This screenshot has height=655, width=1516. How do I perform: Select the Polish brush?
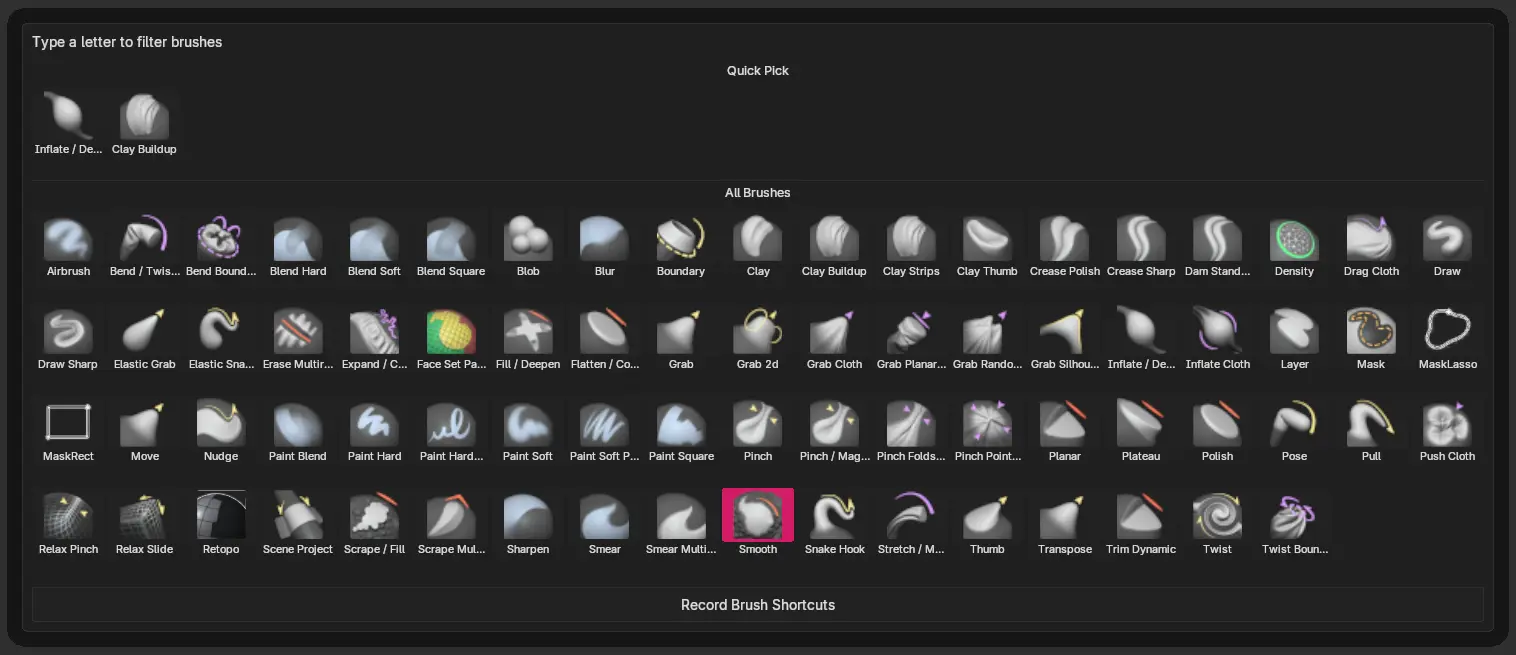pos(1217,431)
